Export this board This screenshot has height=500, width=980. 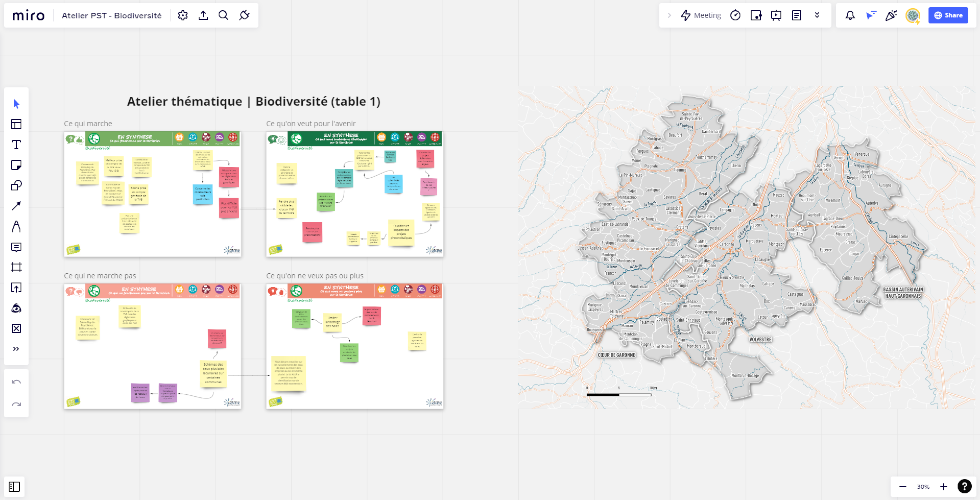pos(203,16)
